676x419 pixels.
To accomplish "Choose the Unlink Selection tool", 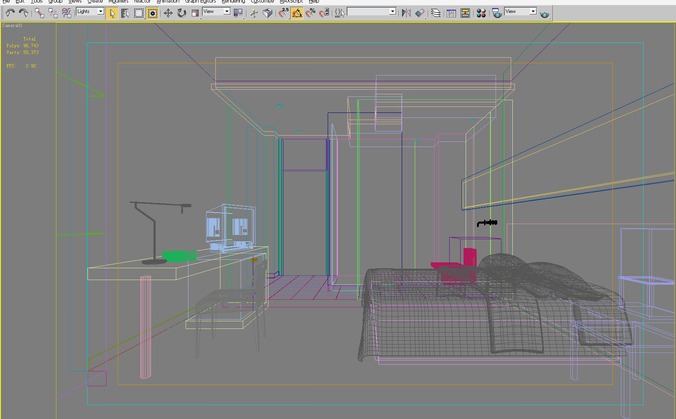I will click(x=53, y=13).
